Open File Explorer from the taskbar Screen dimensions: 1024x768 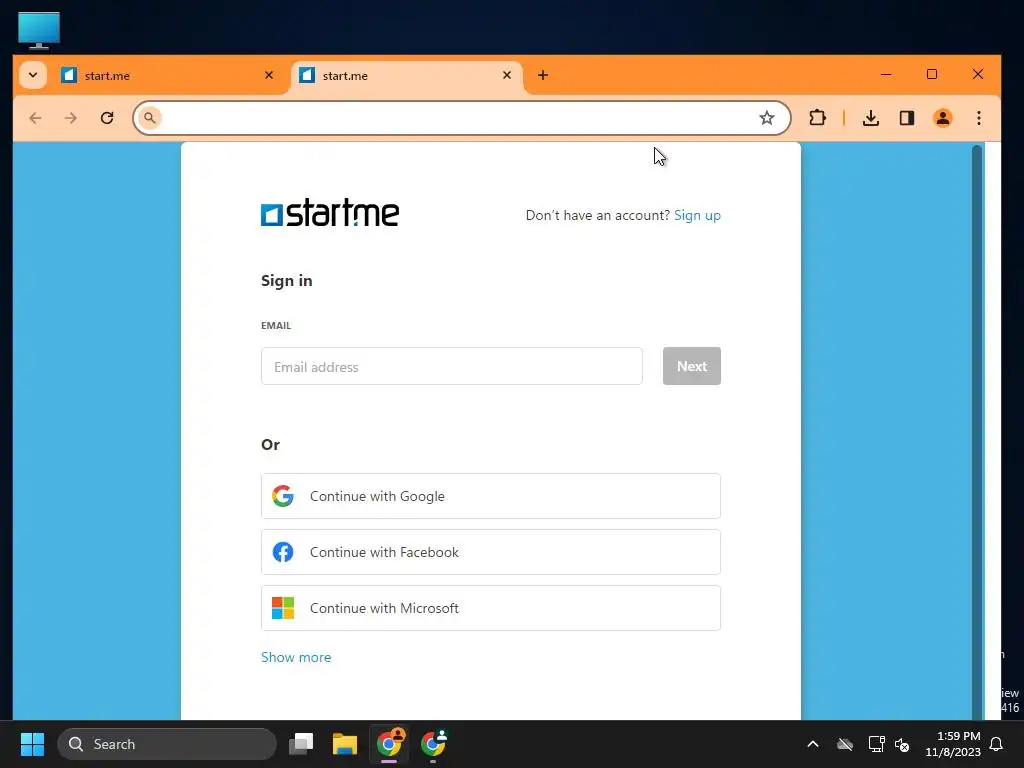click(344, 744)
